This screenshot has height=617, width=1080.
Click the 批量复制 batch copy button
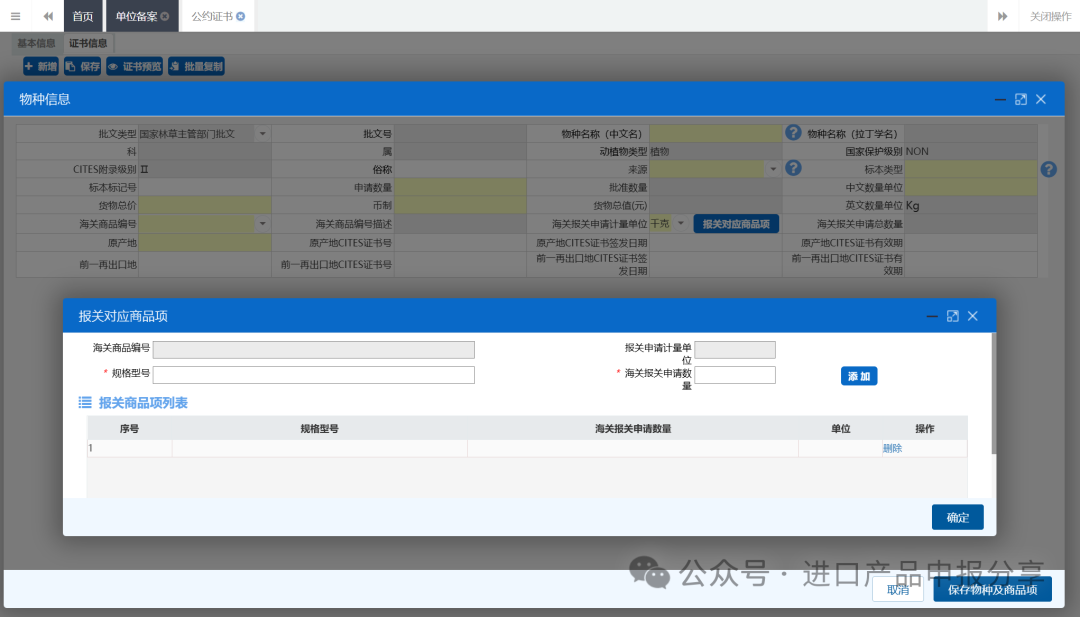pyautogui.click(x=196, y=65)
